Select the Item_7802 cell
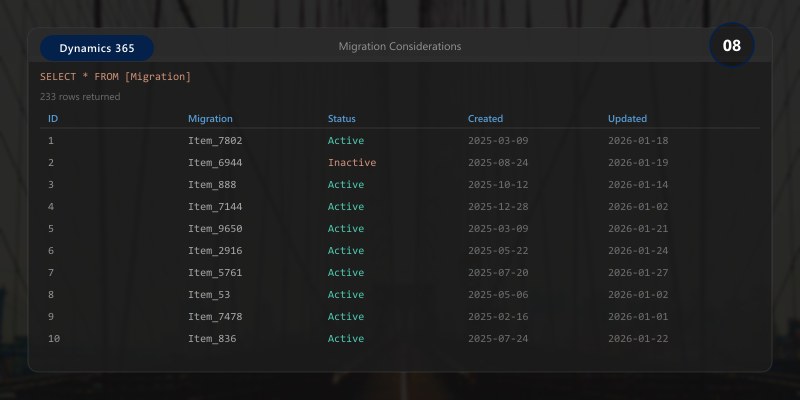Image resolution: width=800 pixels, height=400 pixels. tap(215, 140)
